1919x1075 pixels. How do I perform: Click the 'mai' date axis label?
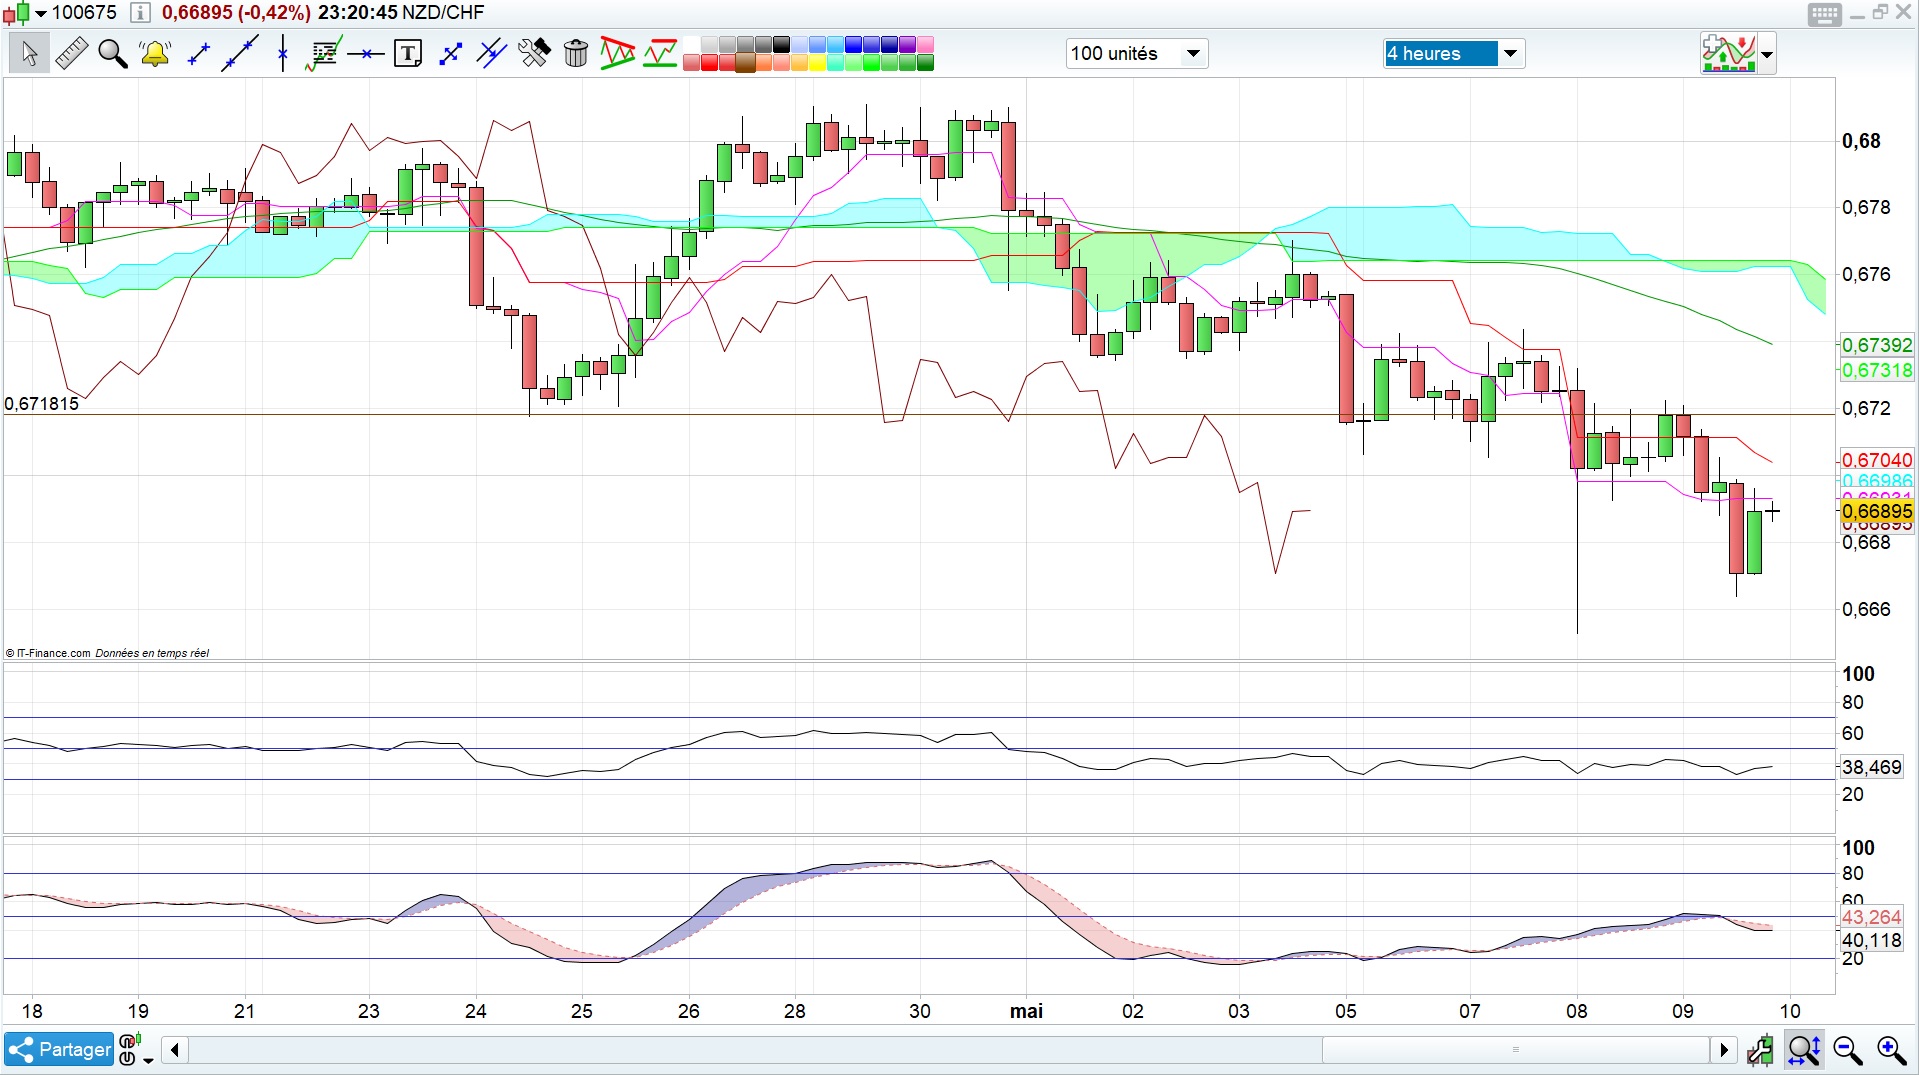(x=1026, y=1011)
